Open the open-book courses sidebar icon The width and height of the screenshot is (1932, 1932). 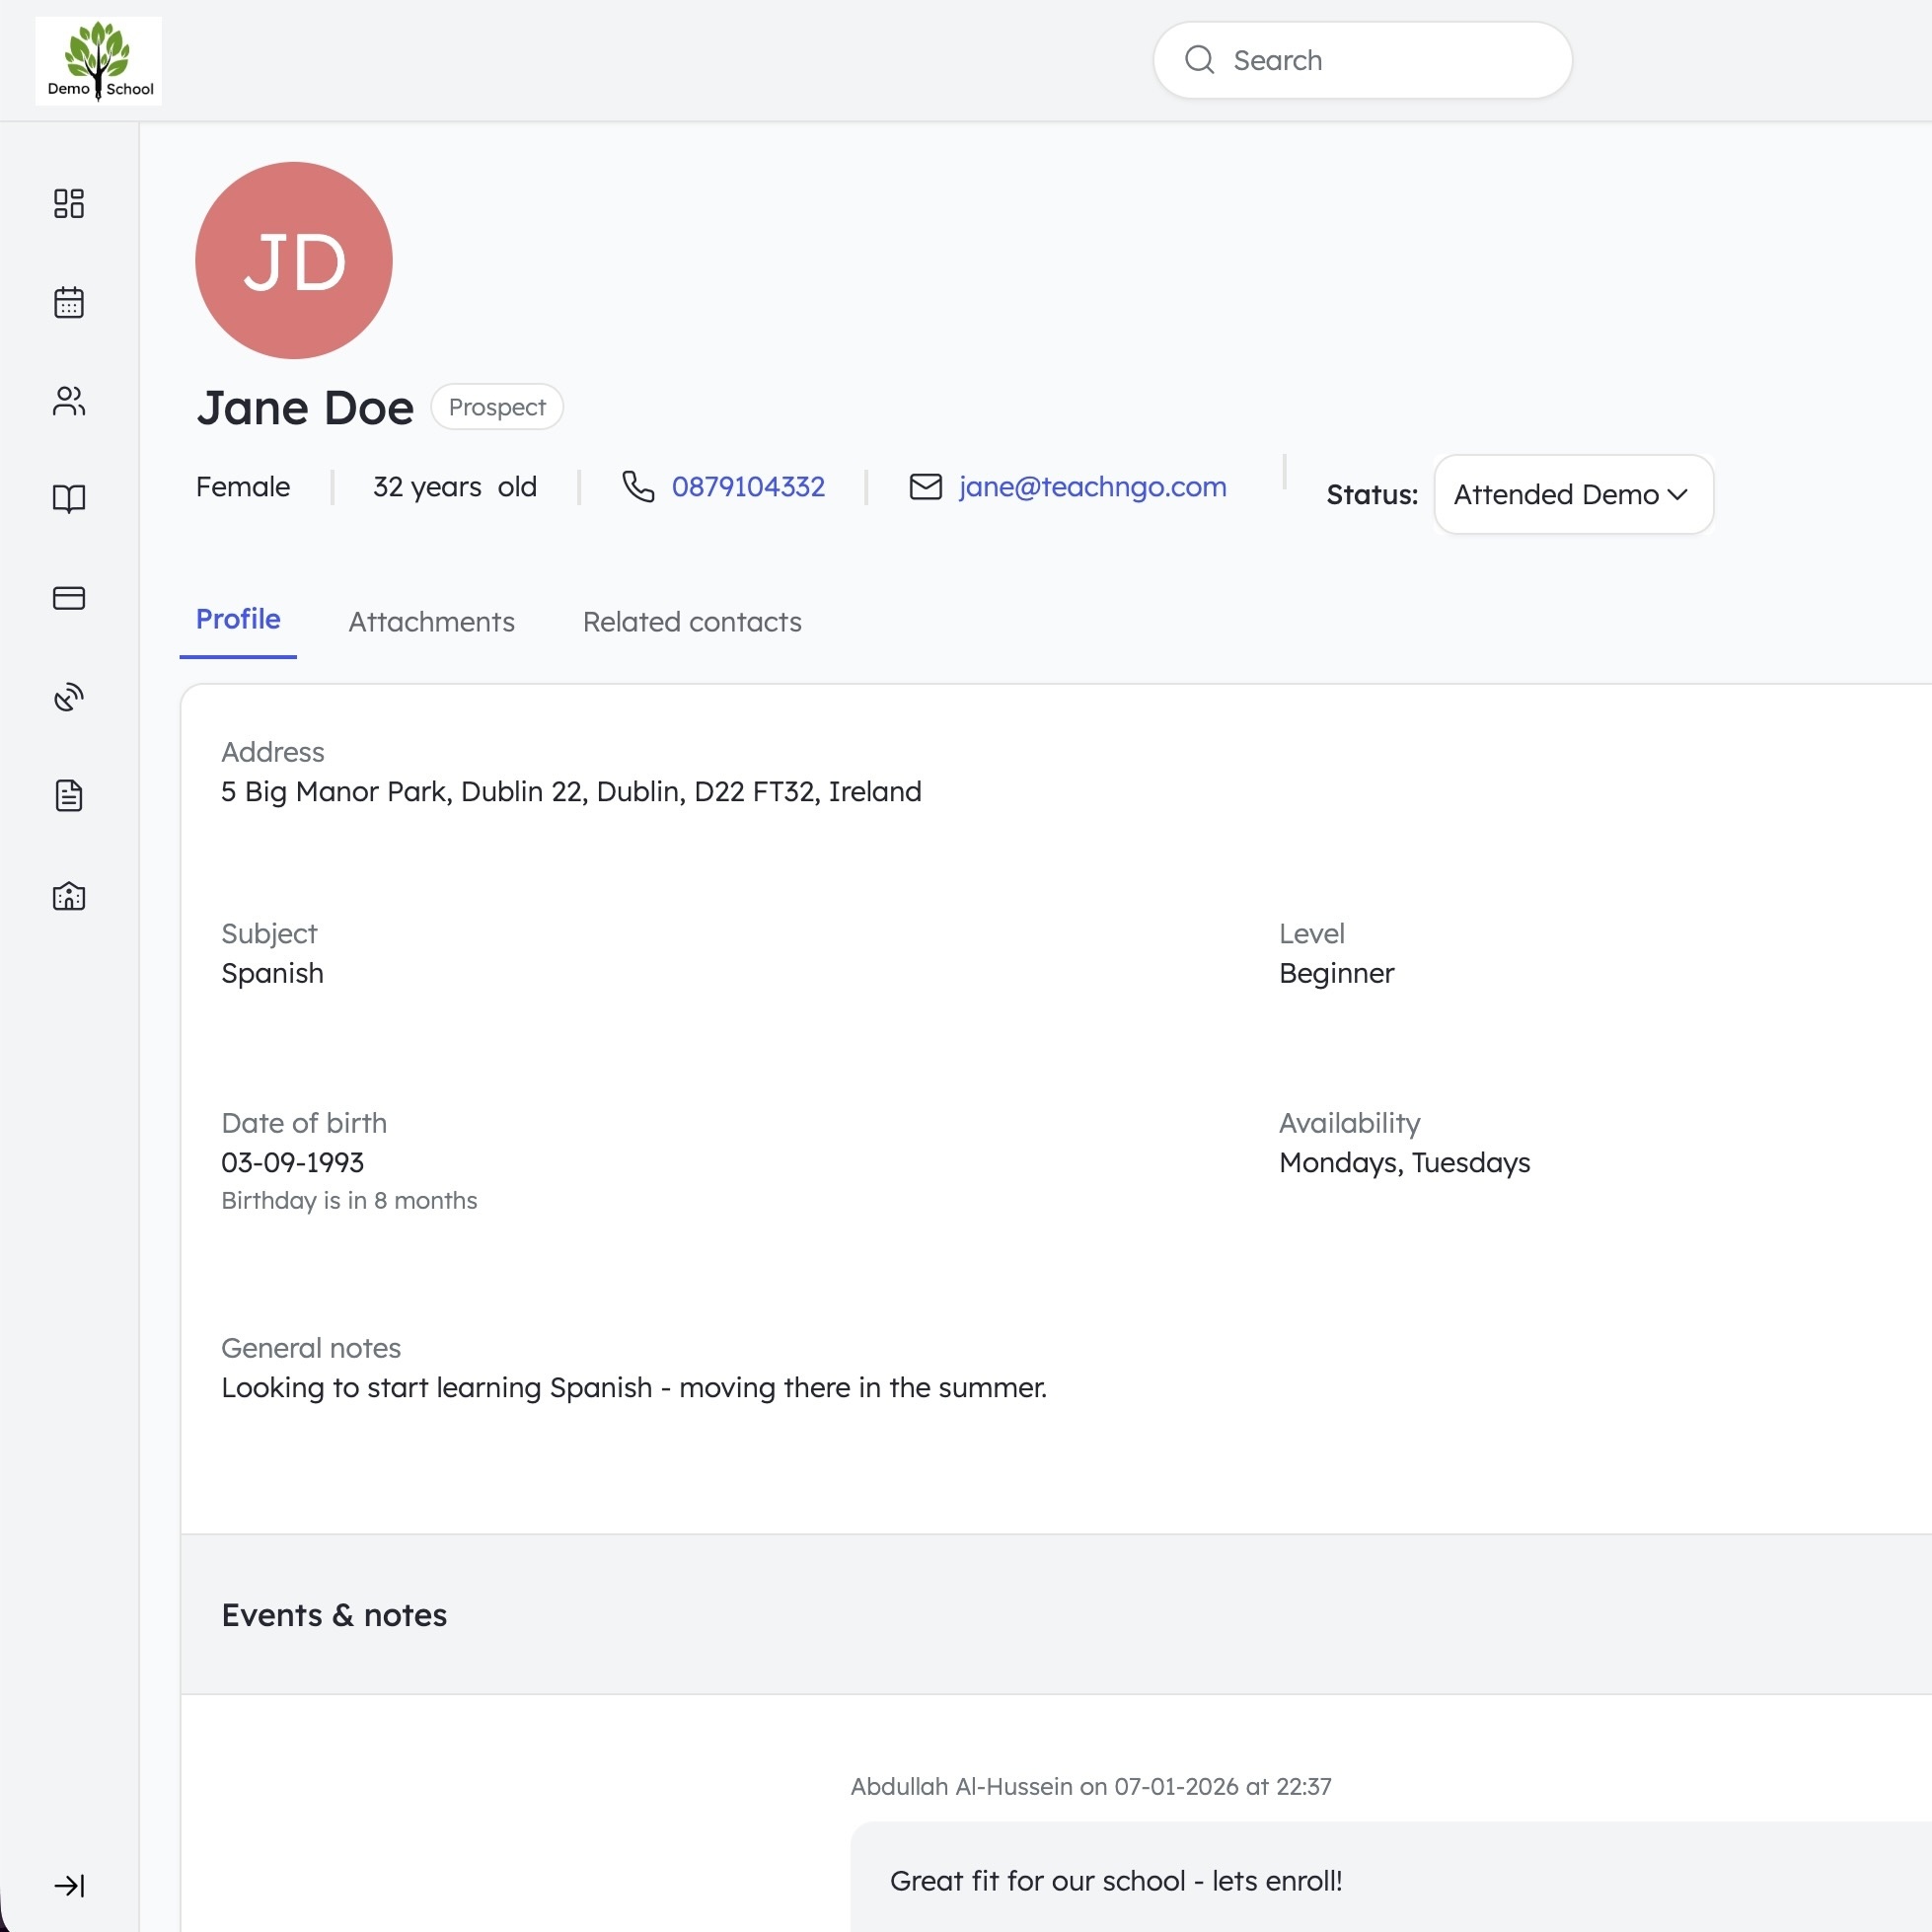pyautogui.click(x=69, y=499)
